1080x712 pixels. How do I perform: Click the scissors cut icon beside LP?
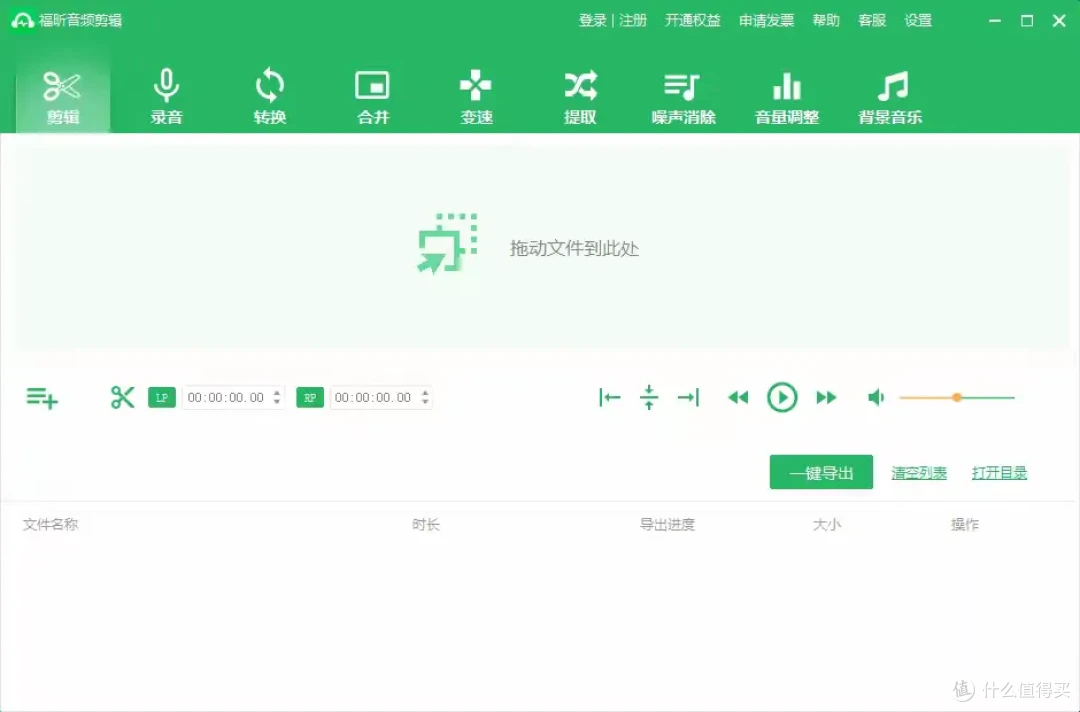tap(123, 397)
